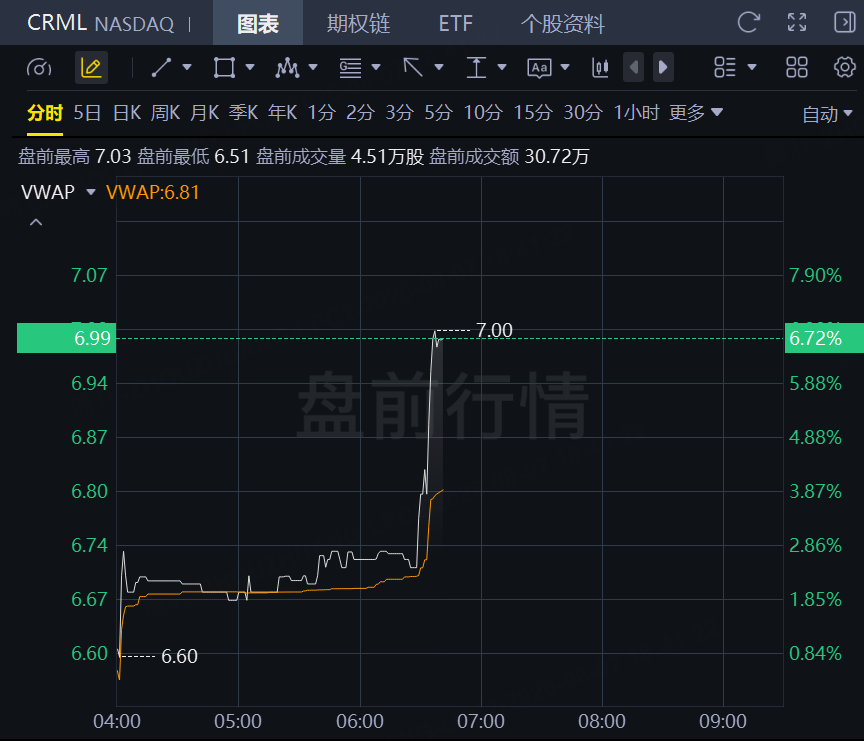Go to previous toolbar page arrow
This screenshot has height=741, width=864.
pyautogui.click(x=634, y=68)
